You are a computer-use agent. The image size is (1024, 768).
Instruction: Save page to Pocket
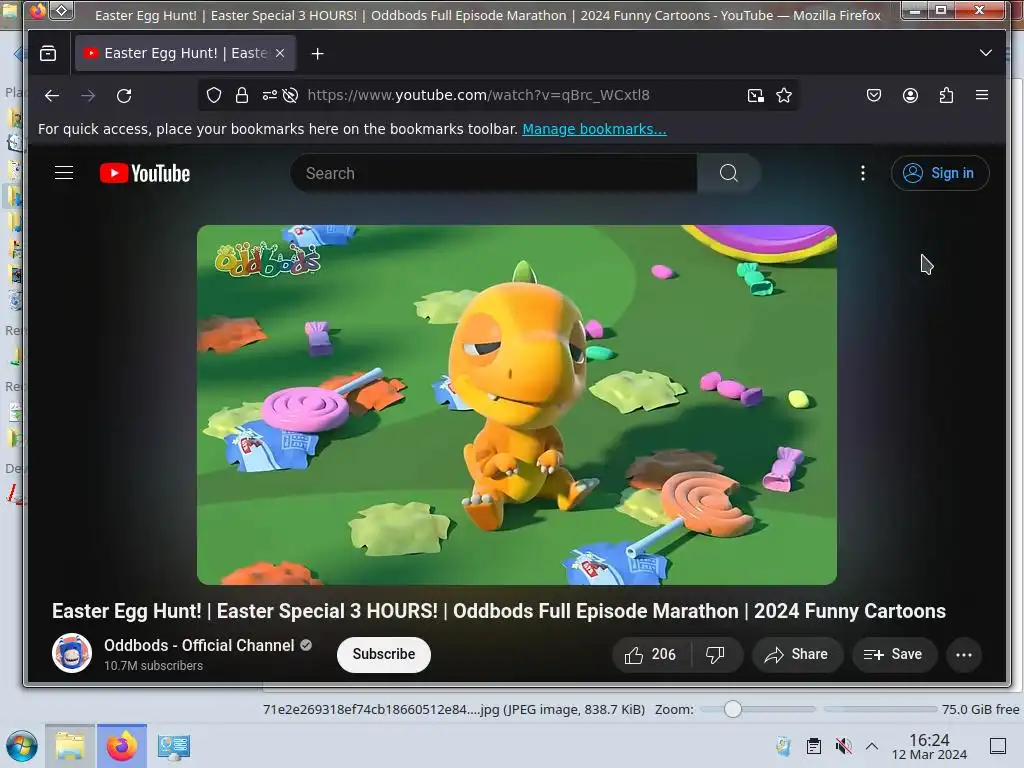click(x=874, y=95)
